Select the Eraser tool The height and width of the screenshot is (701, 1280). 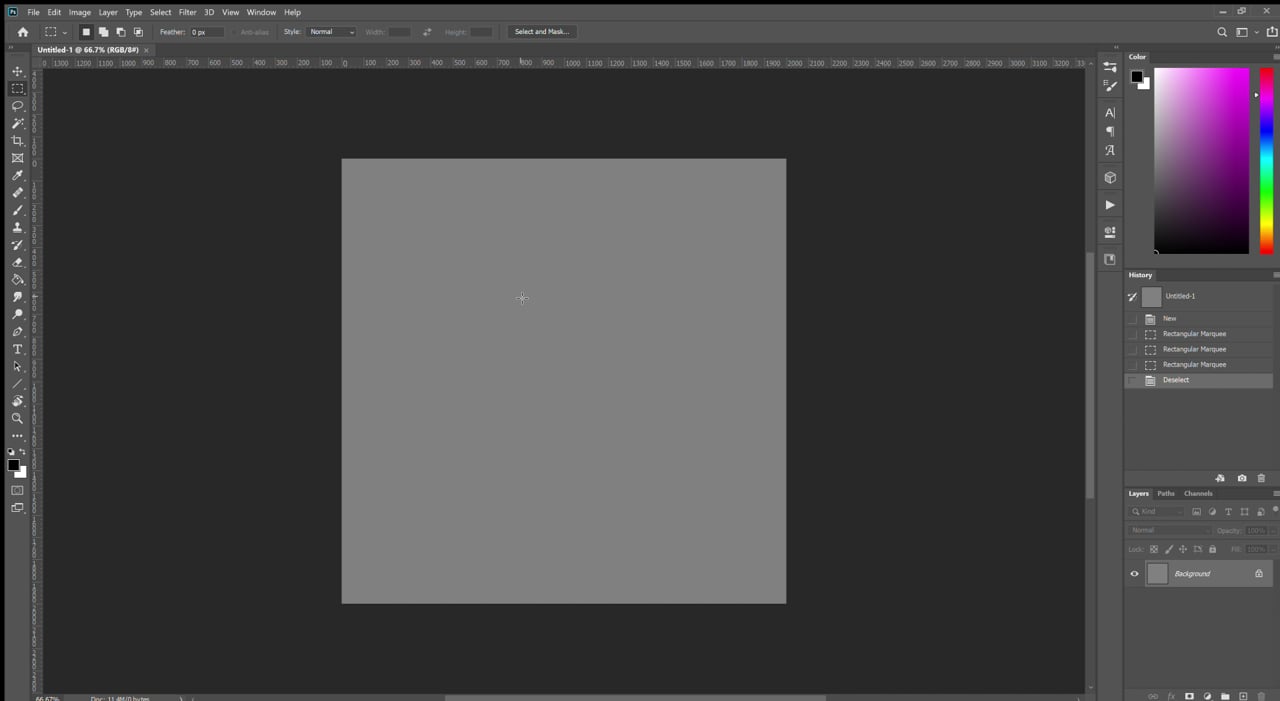[x=17, y=262]
